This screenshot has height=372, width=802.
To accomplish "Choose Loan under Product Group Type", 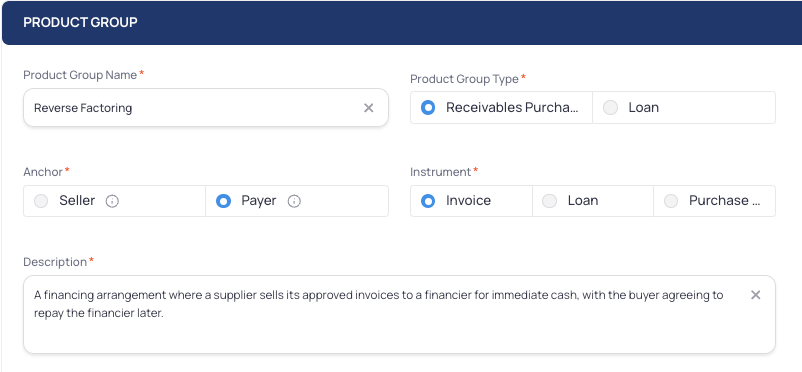I will (x=684, y=107).
